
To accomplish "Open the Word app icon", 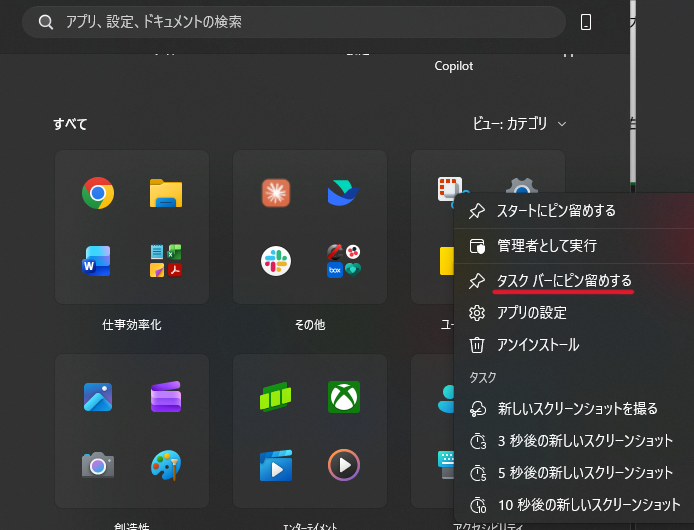I will 97,261.
